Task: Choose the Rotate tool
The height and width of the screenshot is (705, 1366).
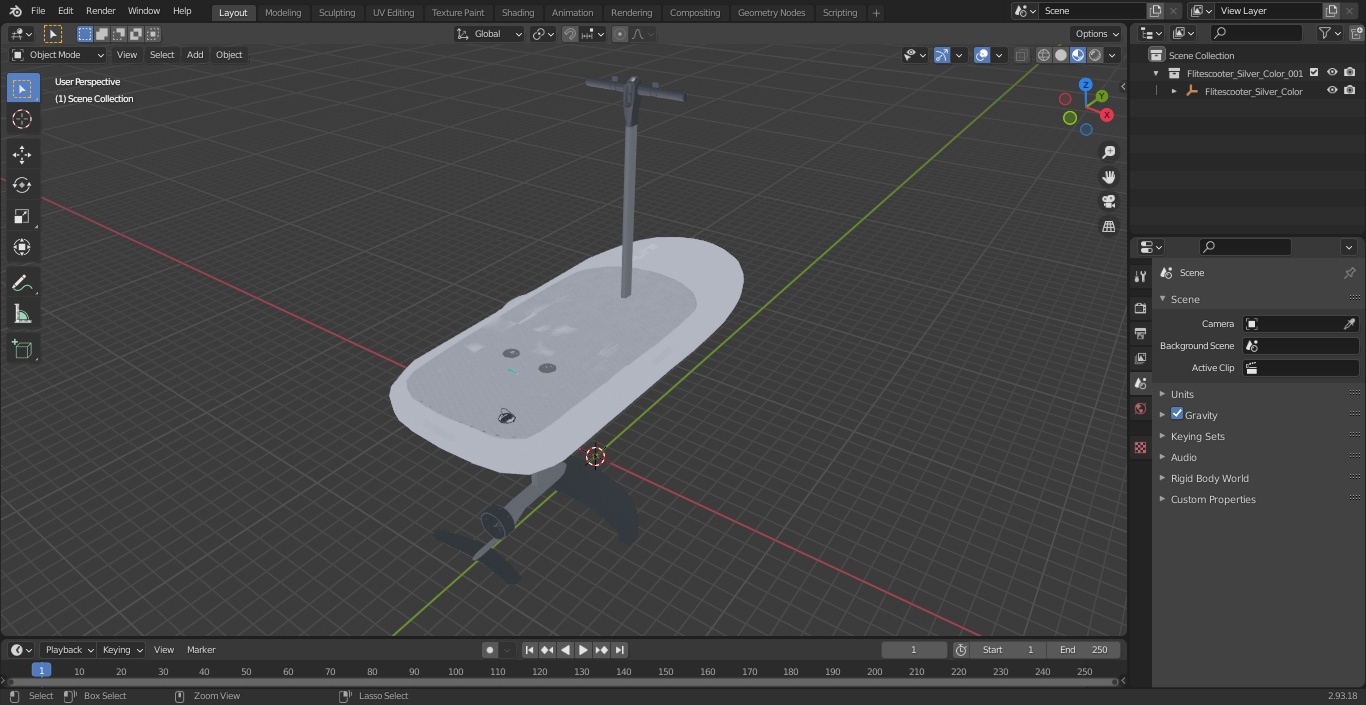Action: coord(22,185)
